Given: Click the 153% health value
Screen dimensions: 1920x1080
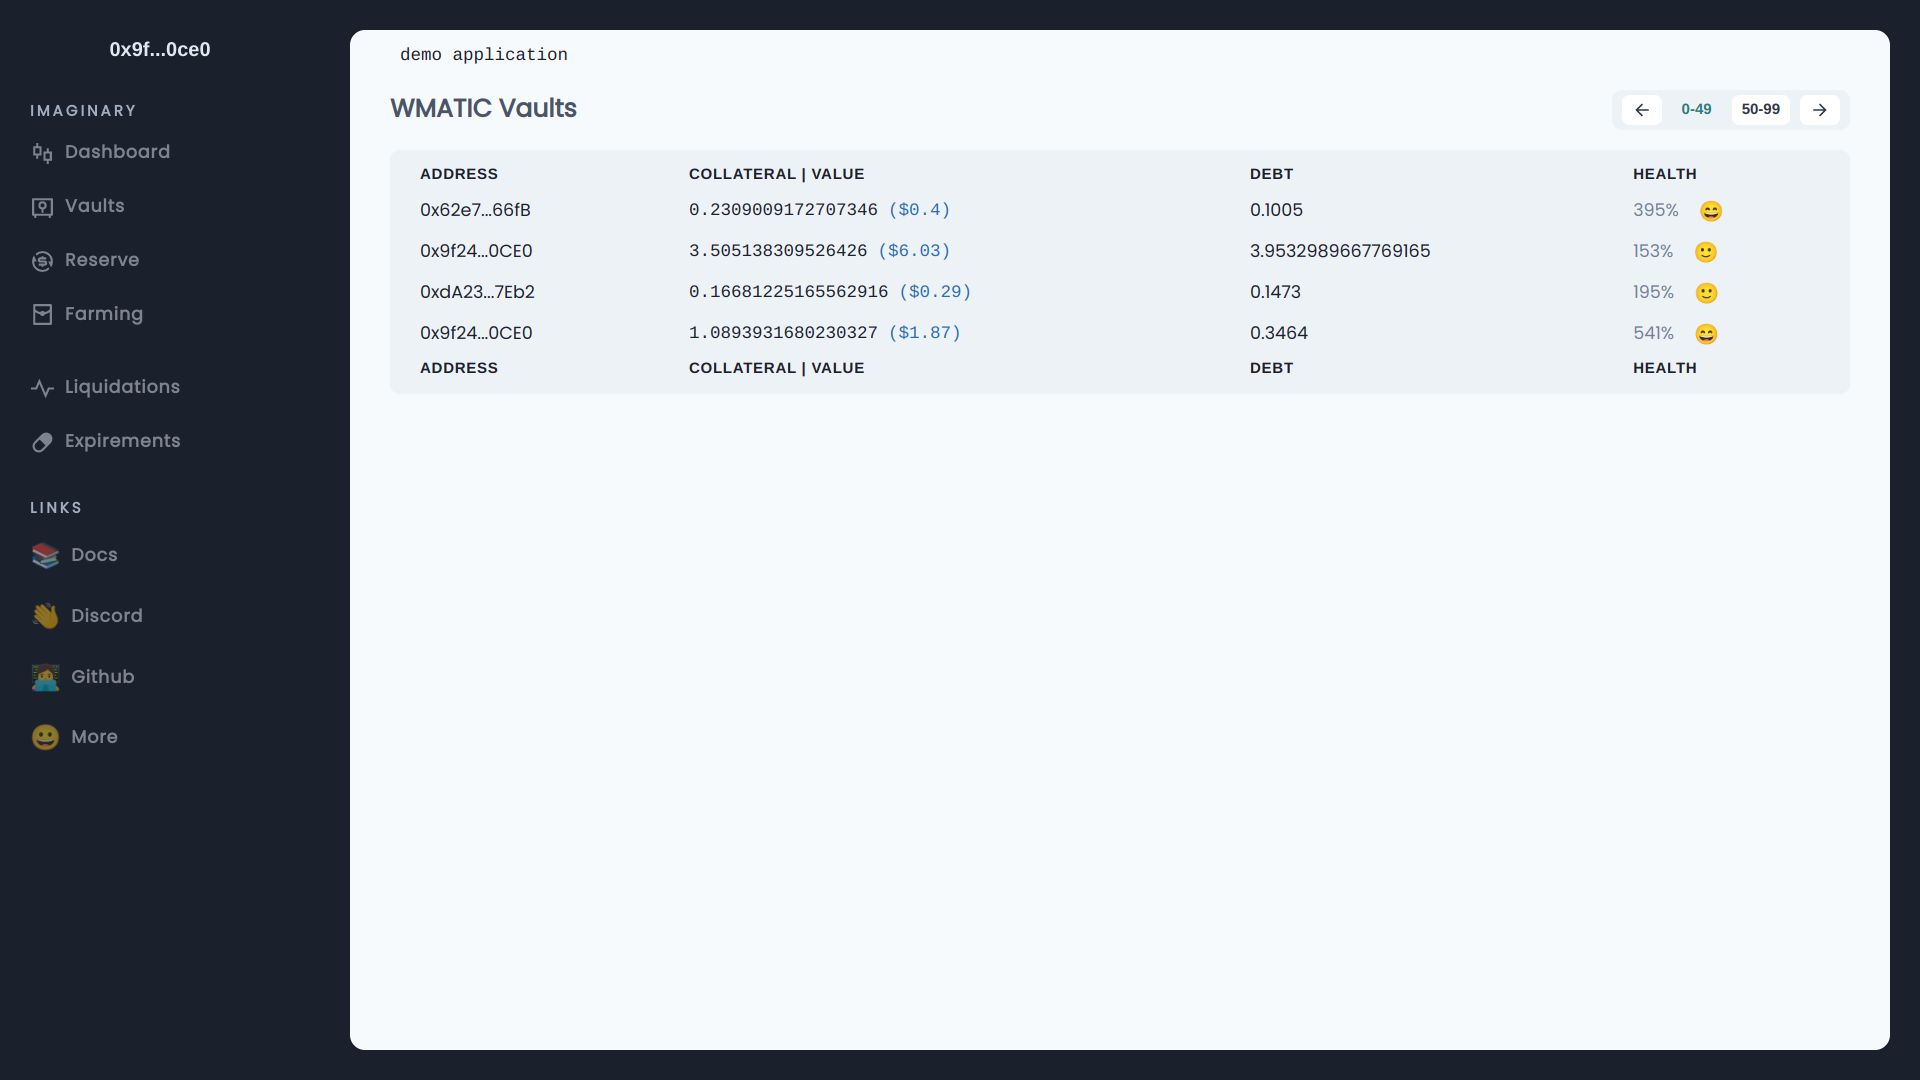Looking at the screenshot, I should coord(1653,251).
